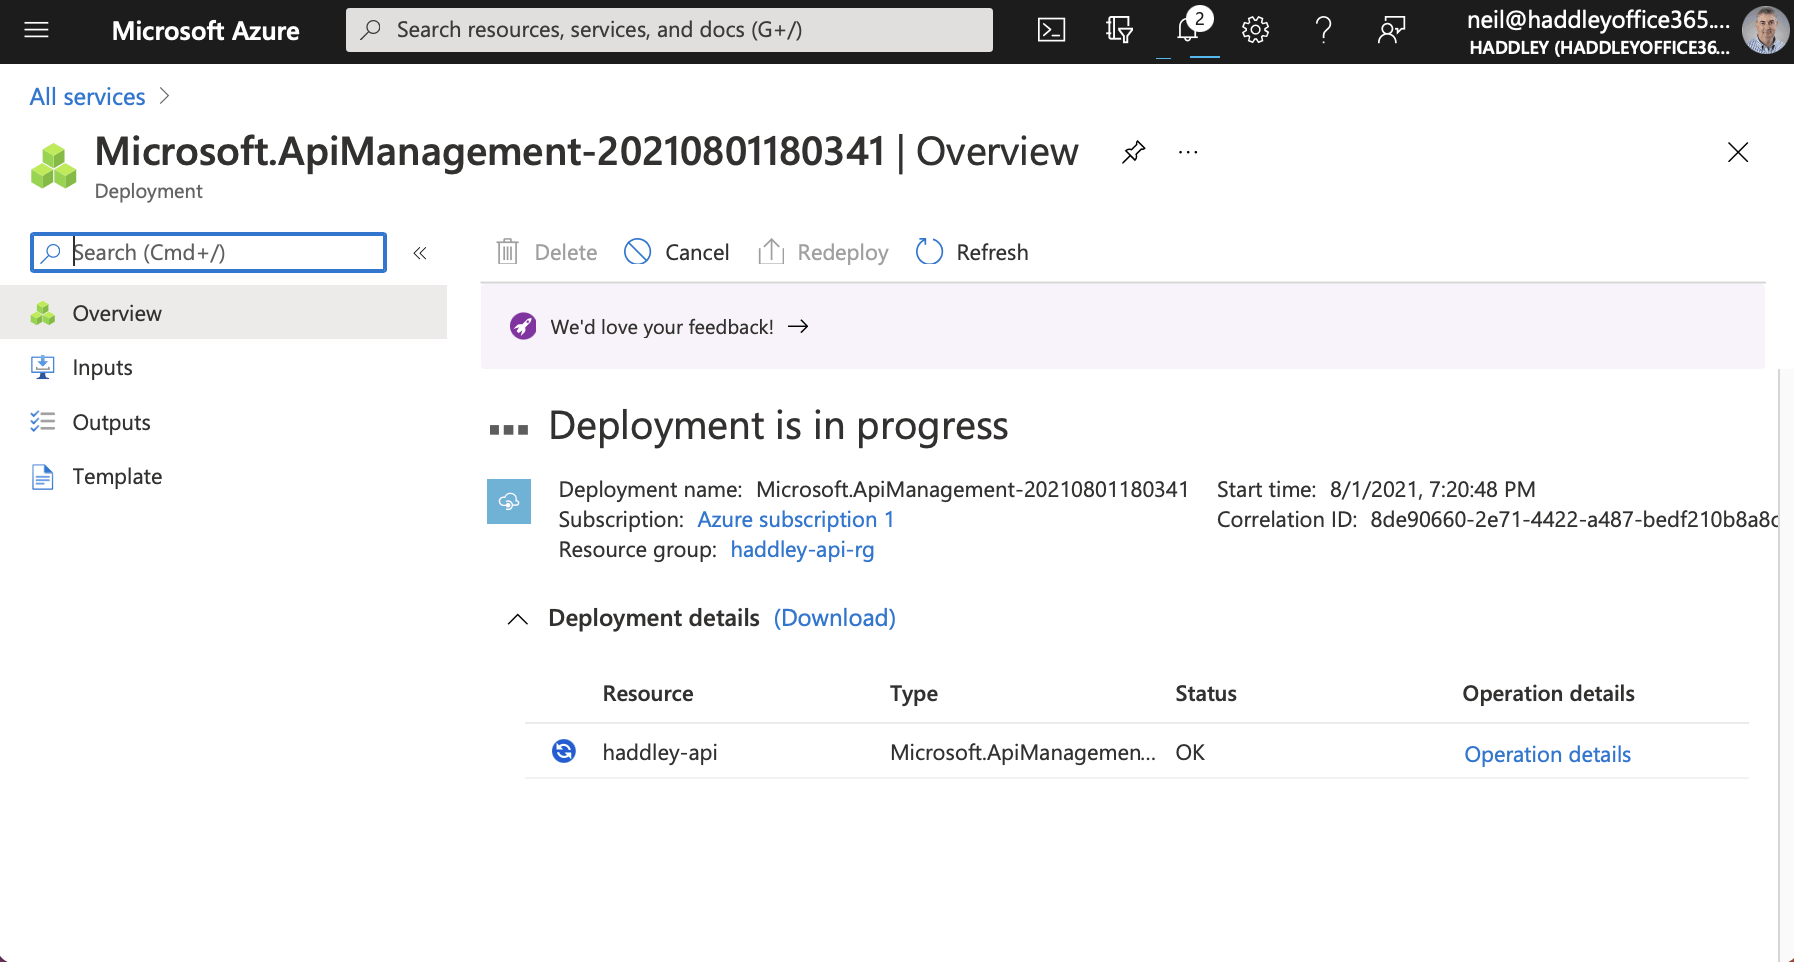This screenshot has height=962, width=1794.
Task: Open the help question mark
Action: pos(1323,30)
